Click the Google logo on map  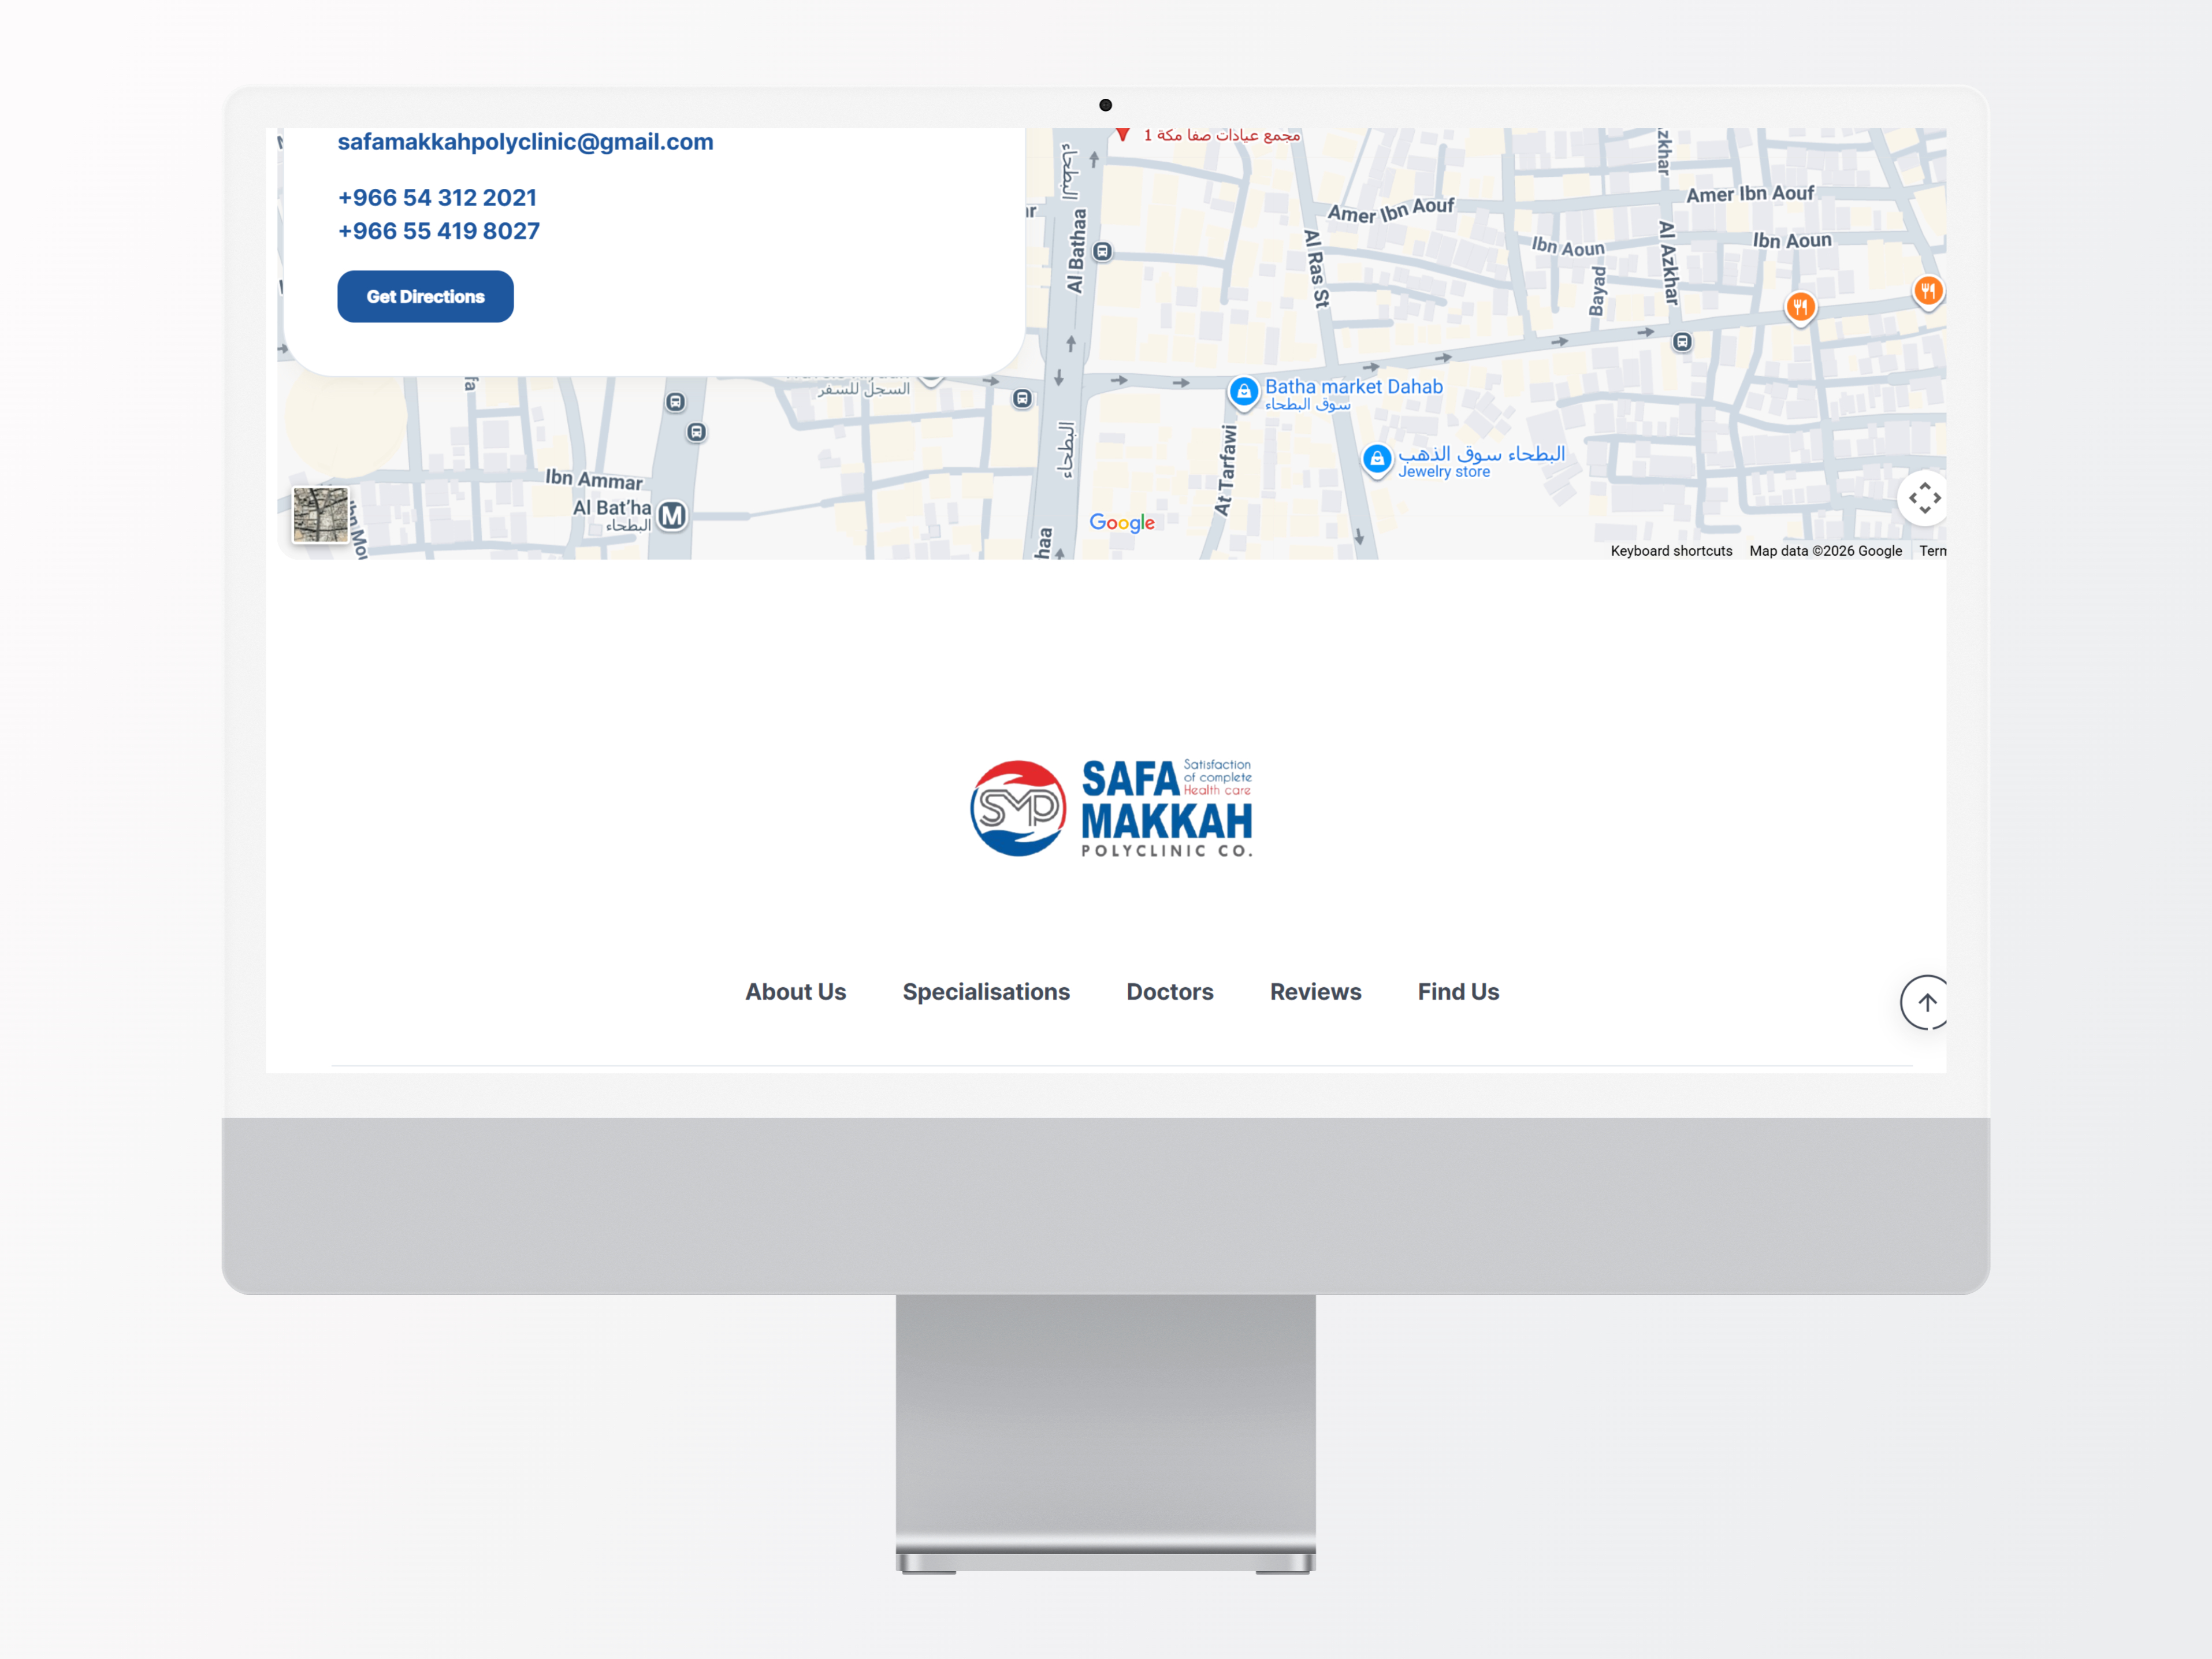coord(1121,522)
